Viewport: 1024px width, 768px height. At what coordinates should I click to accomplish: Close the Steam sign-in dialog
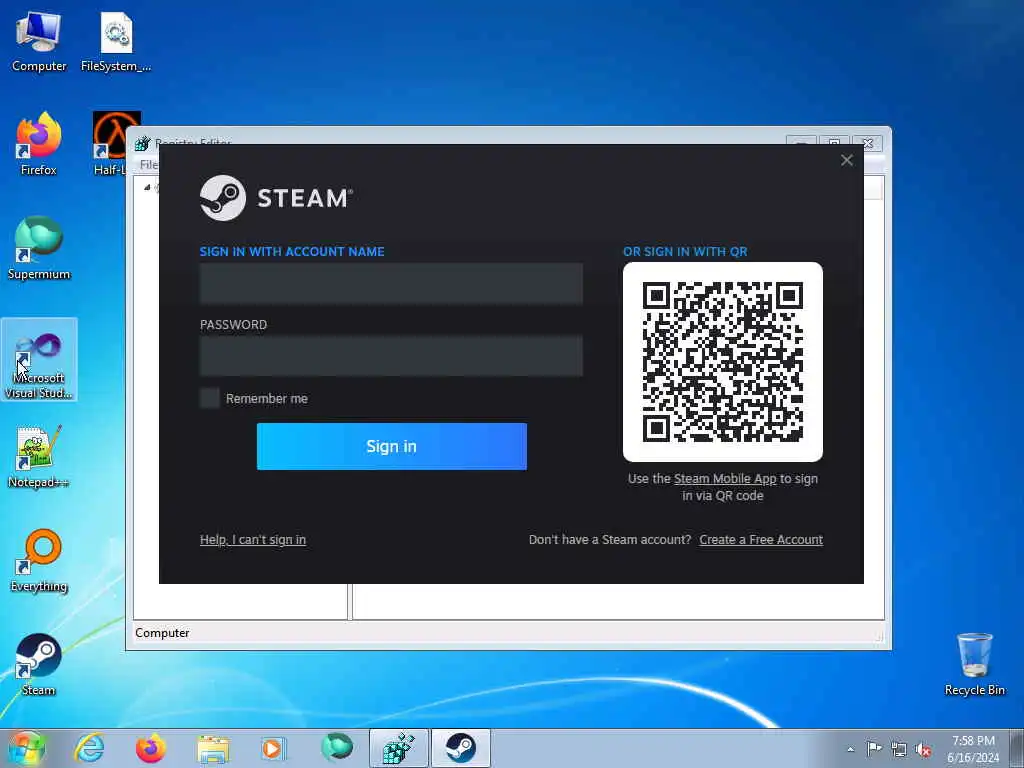[x=847, y=161]
